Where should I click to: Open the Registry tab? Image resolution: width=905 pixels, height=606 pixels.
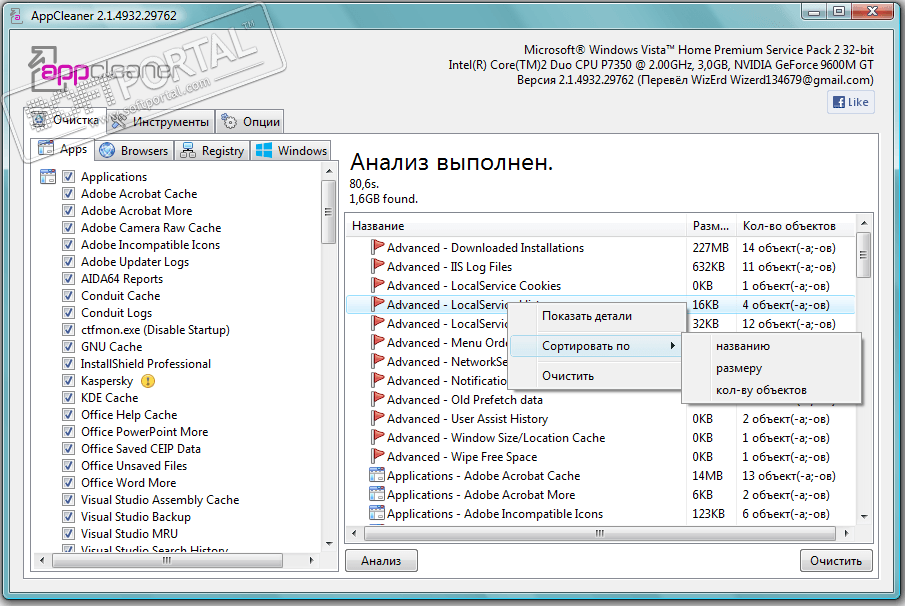click(212, 151)
